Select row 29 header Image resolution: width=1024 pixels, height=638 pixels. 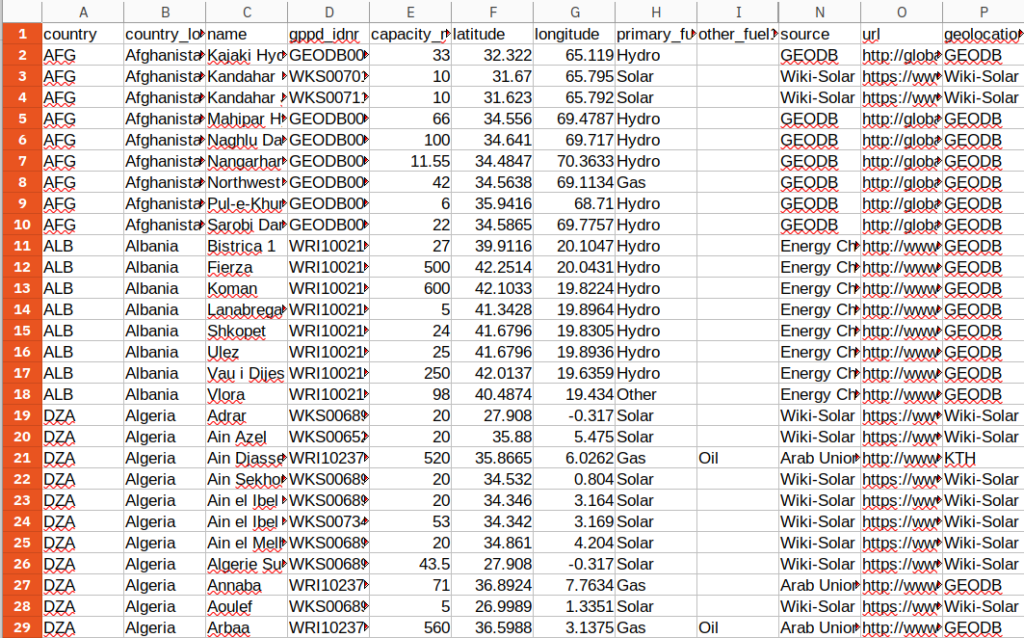tap(22, 628)
